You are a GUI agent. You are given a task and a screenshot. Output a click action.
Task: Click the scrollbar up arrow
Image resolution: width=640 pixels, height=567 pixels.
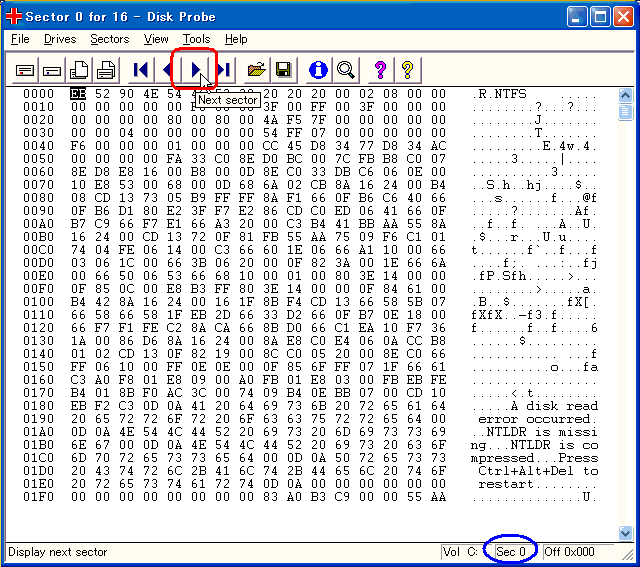coord(626,95)
